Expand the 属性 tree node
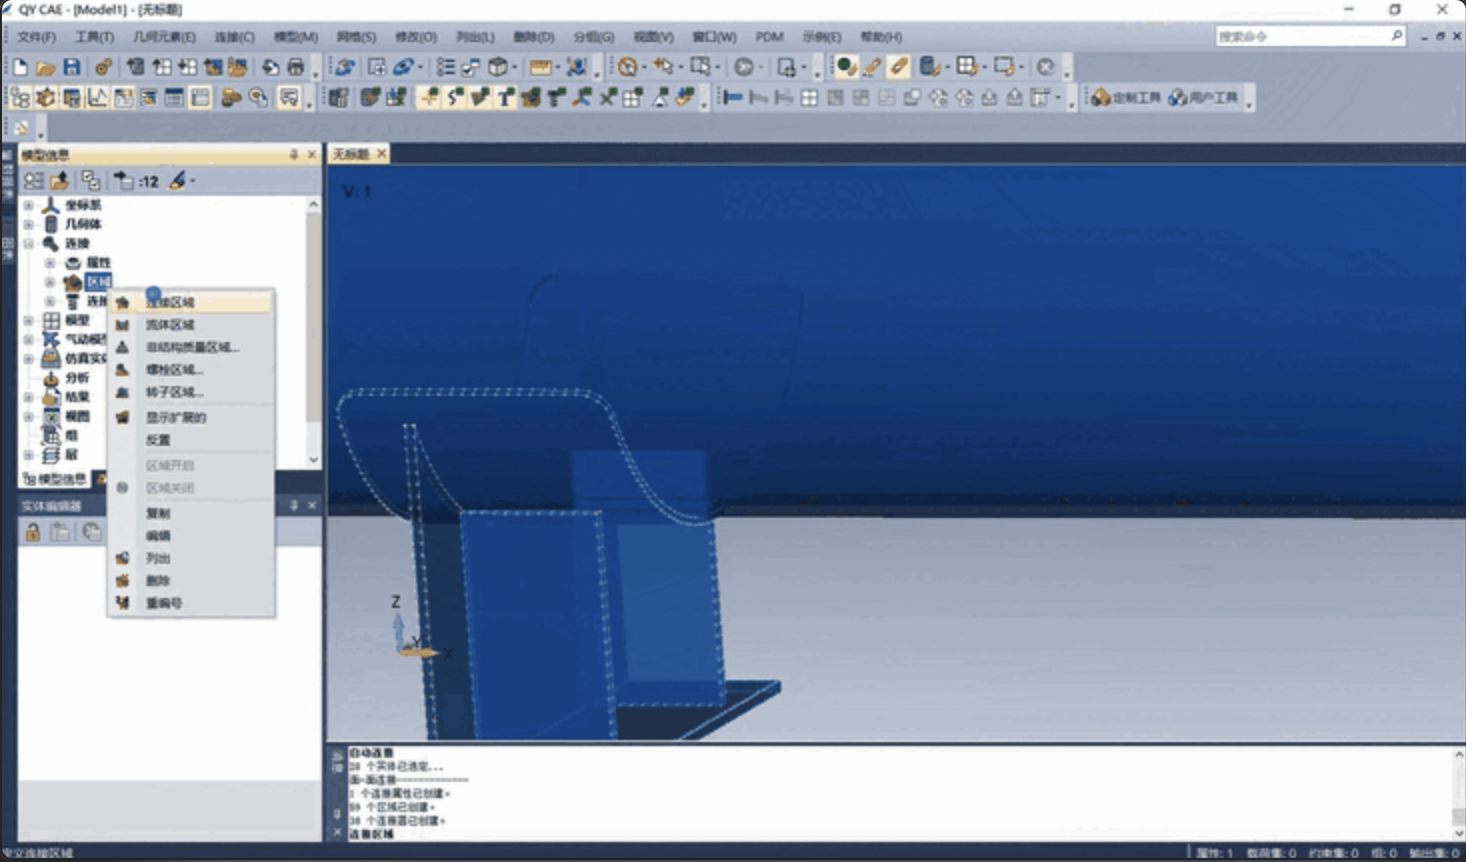Screen dimensions: 1466x862 click(50, 263)
